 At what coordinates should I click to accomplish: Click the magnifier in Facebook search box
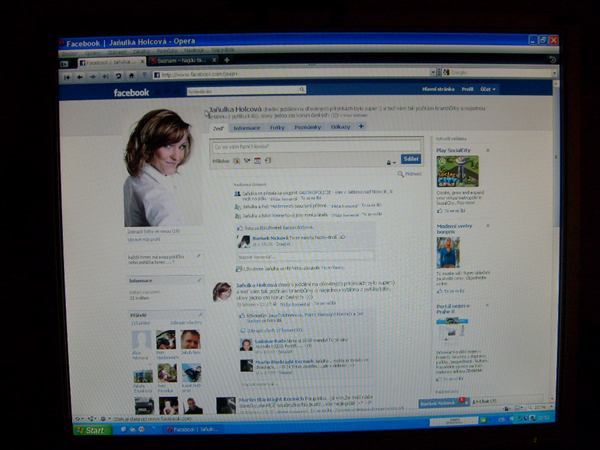click(302, 90)
